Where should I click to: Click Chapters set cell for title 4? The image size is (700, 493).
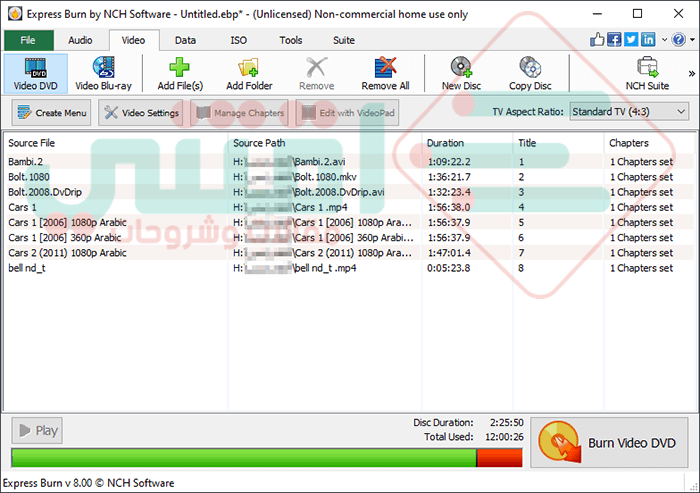click(x=641, y=207)
